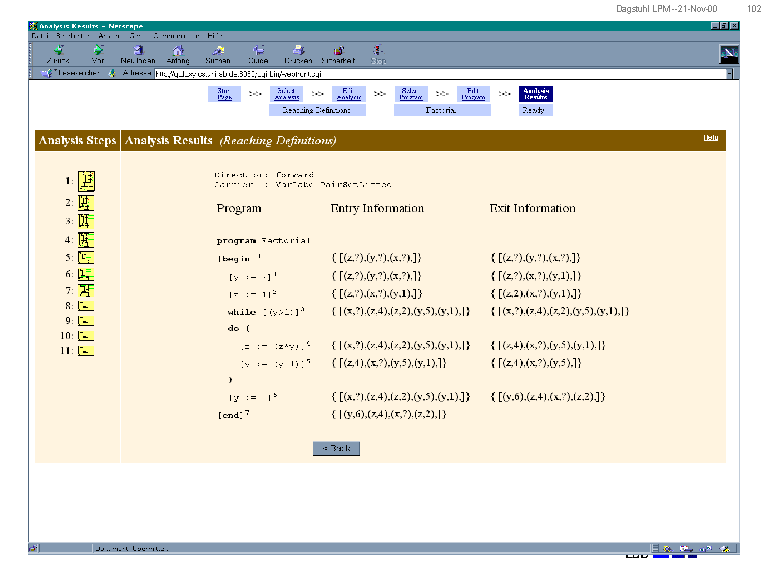Expand the location bar dropdown arrow

click(729, 73)
